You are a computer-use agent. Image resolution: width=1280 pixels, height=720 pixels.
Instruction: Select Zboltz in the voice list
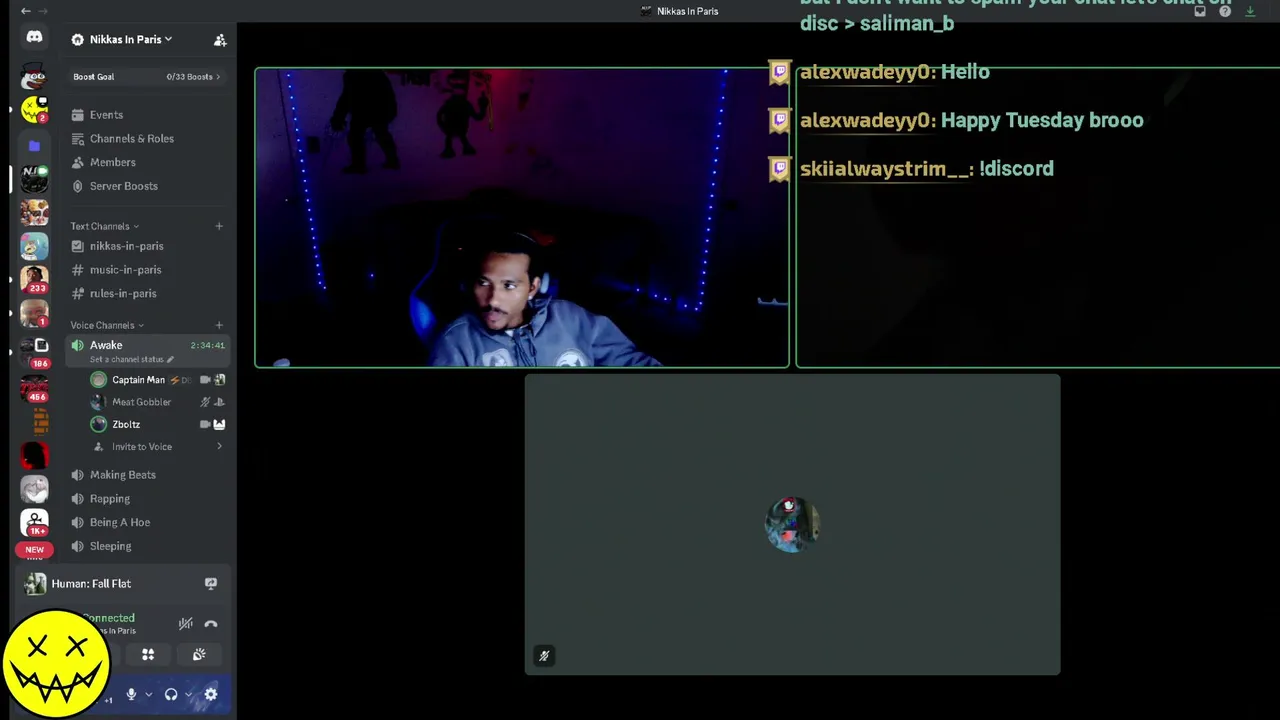[x=158, y=425]
